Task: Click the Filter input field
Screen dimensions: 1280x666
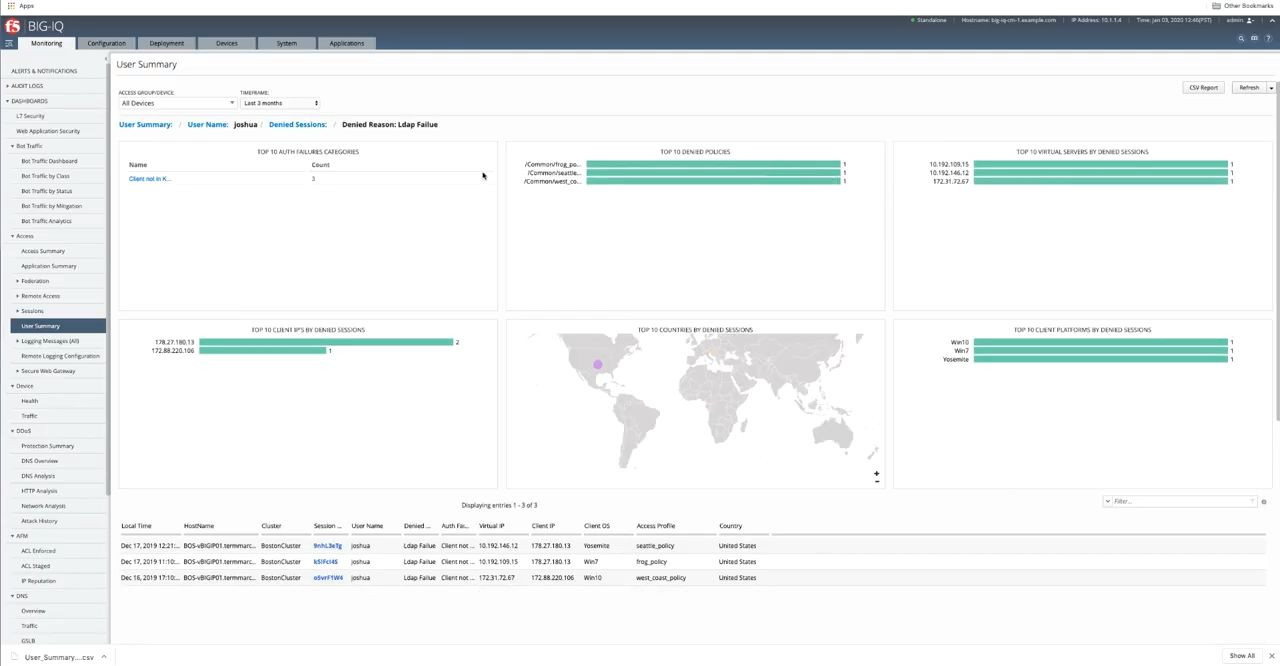Action: [1180, 501]
